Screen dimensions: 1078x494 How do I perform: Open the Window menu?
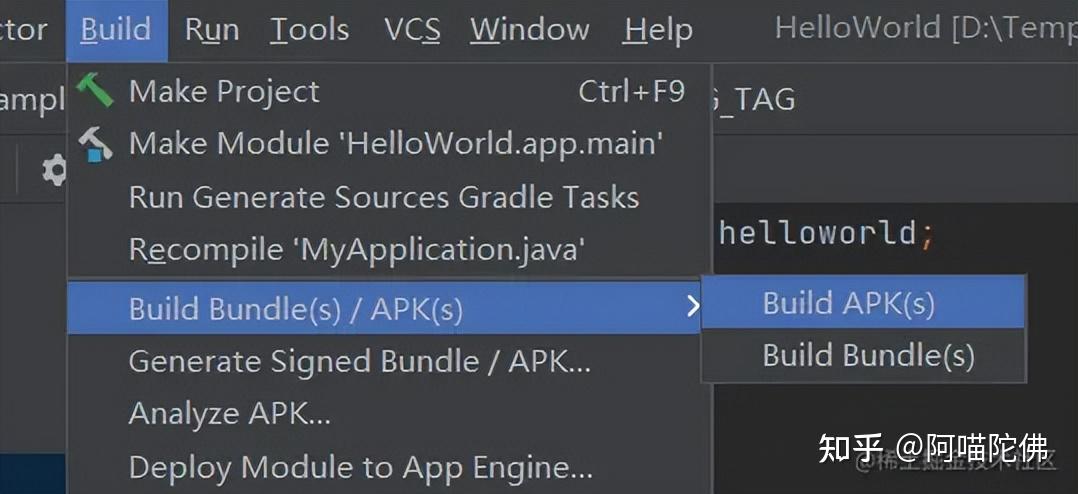point(530,30)
